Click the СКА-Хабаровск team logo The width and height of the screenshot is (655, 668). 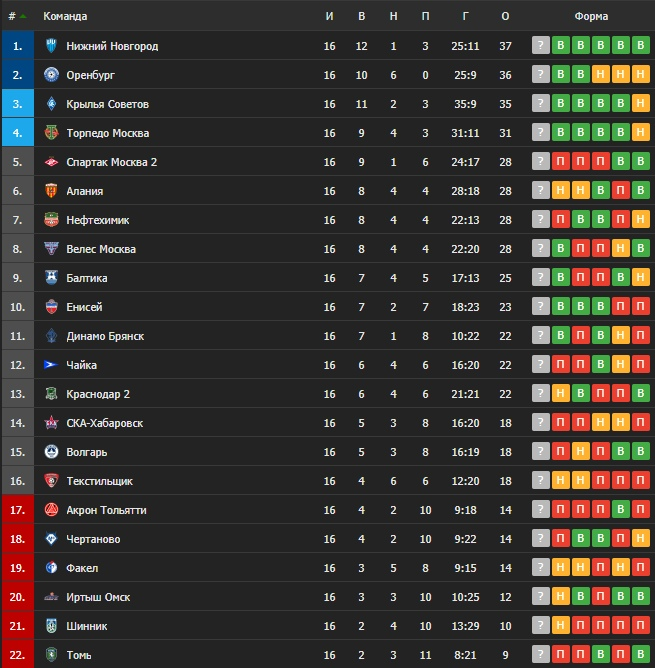pos(52,423)
